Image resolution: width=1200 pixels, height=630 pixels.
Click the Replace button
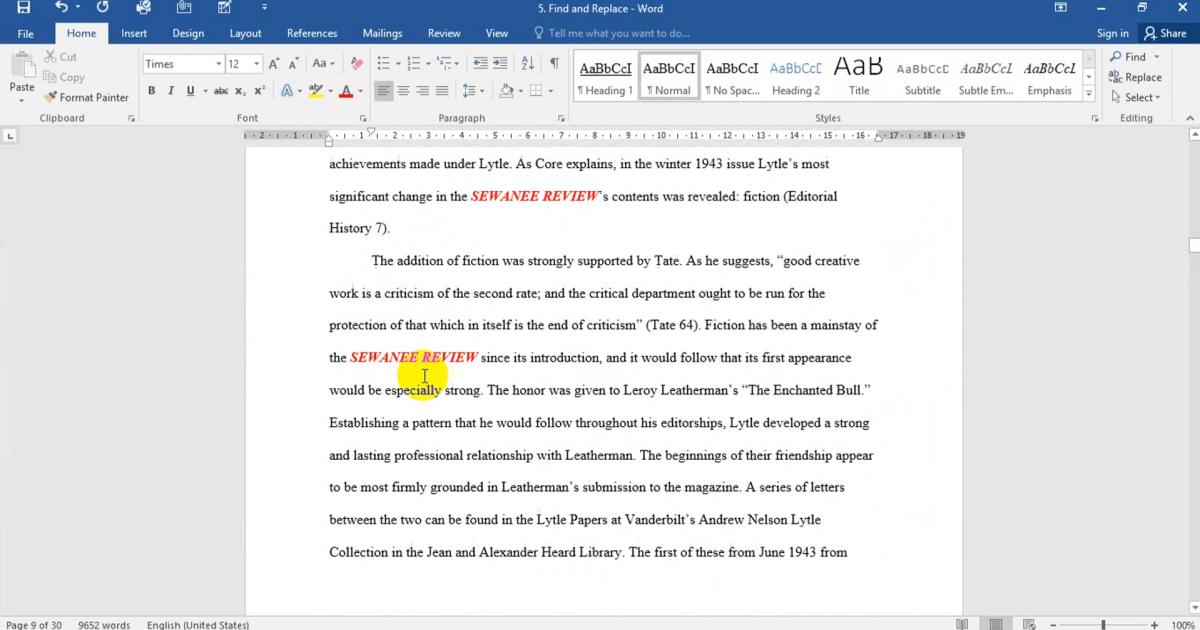[1135, 77]
